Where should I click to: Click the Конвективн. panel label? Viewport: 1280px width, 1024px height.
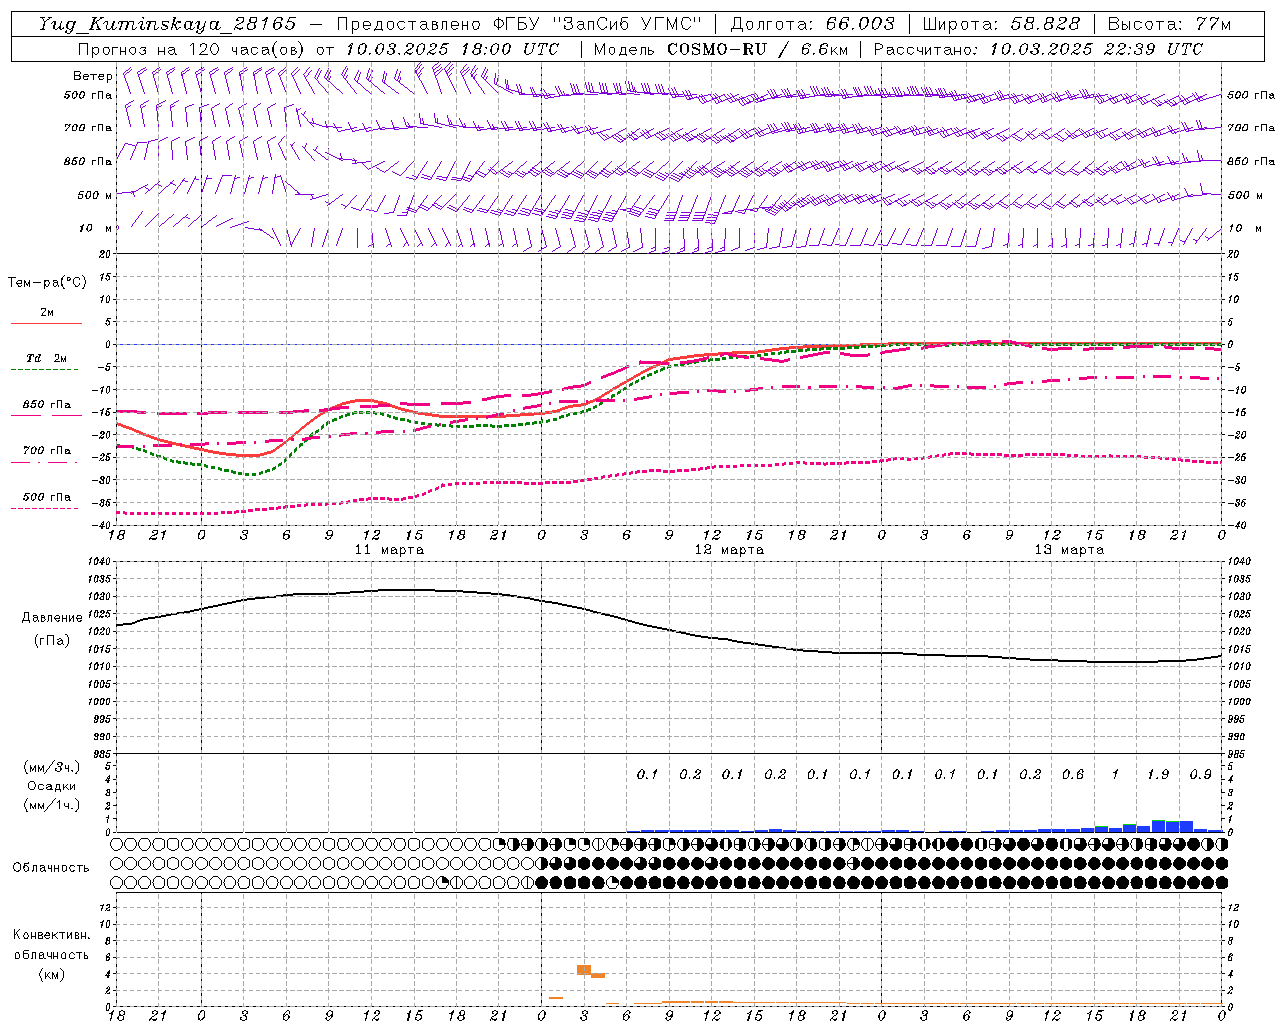[52, 935]
